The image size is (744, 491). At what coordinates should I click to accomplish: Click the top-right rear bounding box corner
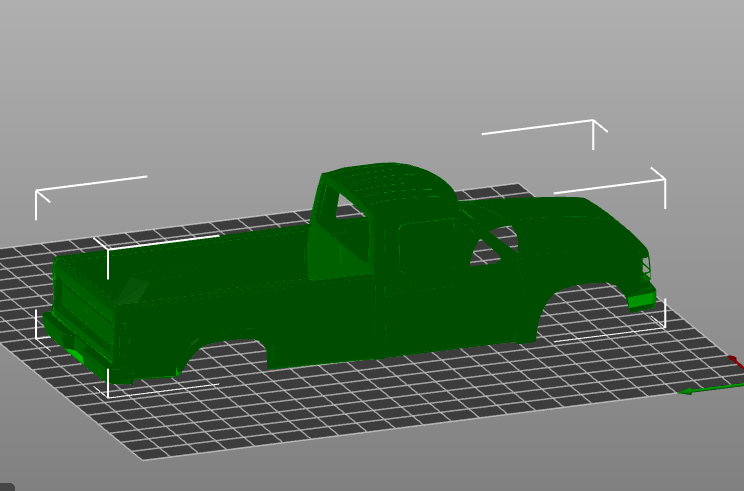(x=593, y=122)
